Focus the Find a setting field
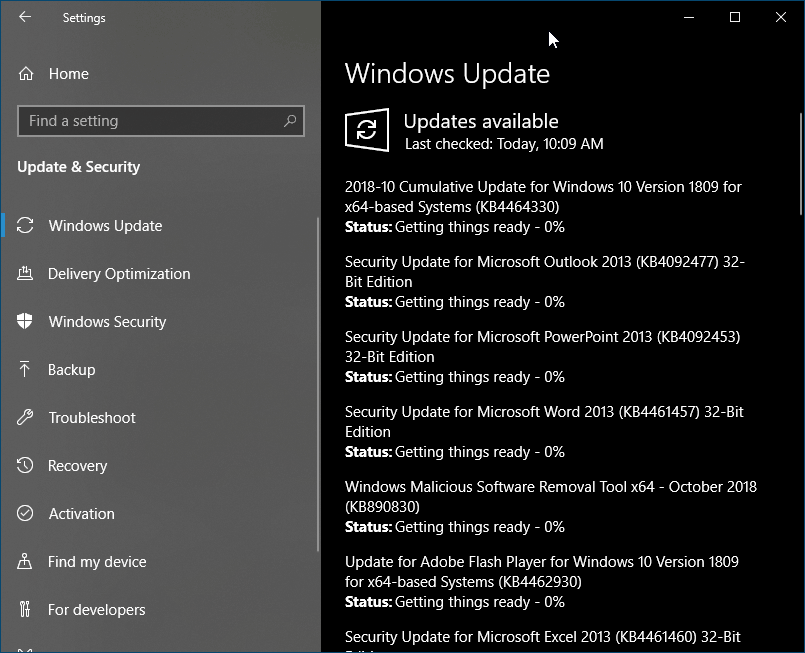805x653 pixels. pos(161,121)
